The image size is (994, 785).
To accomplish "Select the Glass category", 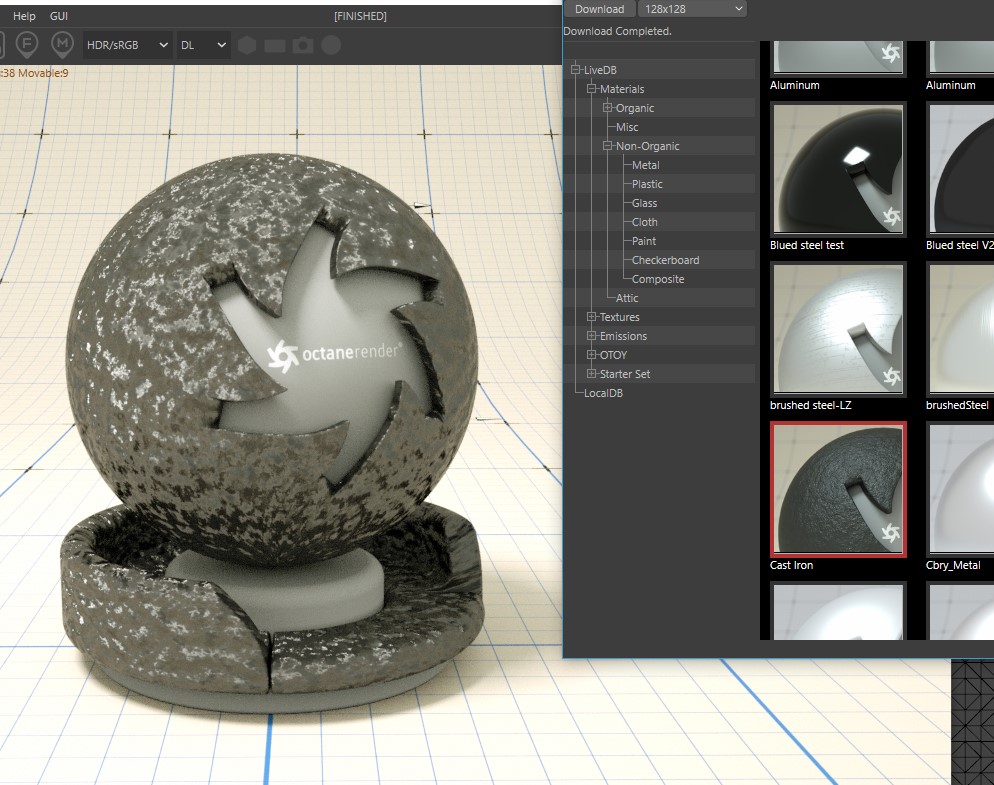I will point(644,203).
